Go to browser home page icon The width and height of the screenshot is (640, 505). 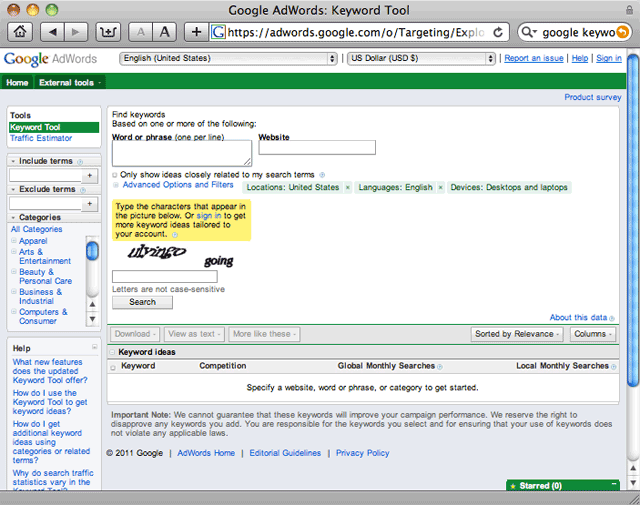click(x=20, y=32)
